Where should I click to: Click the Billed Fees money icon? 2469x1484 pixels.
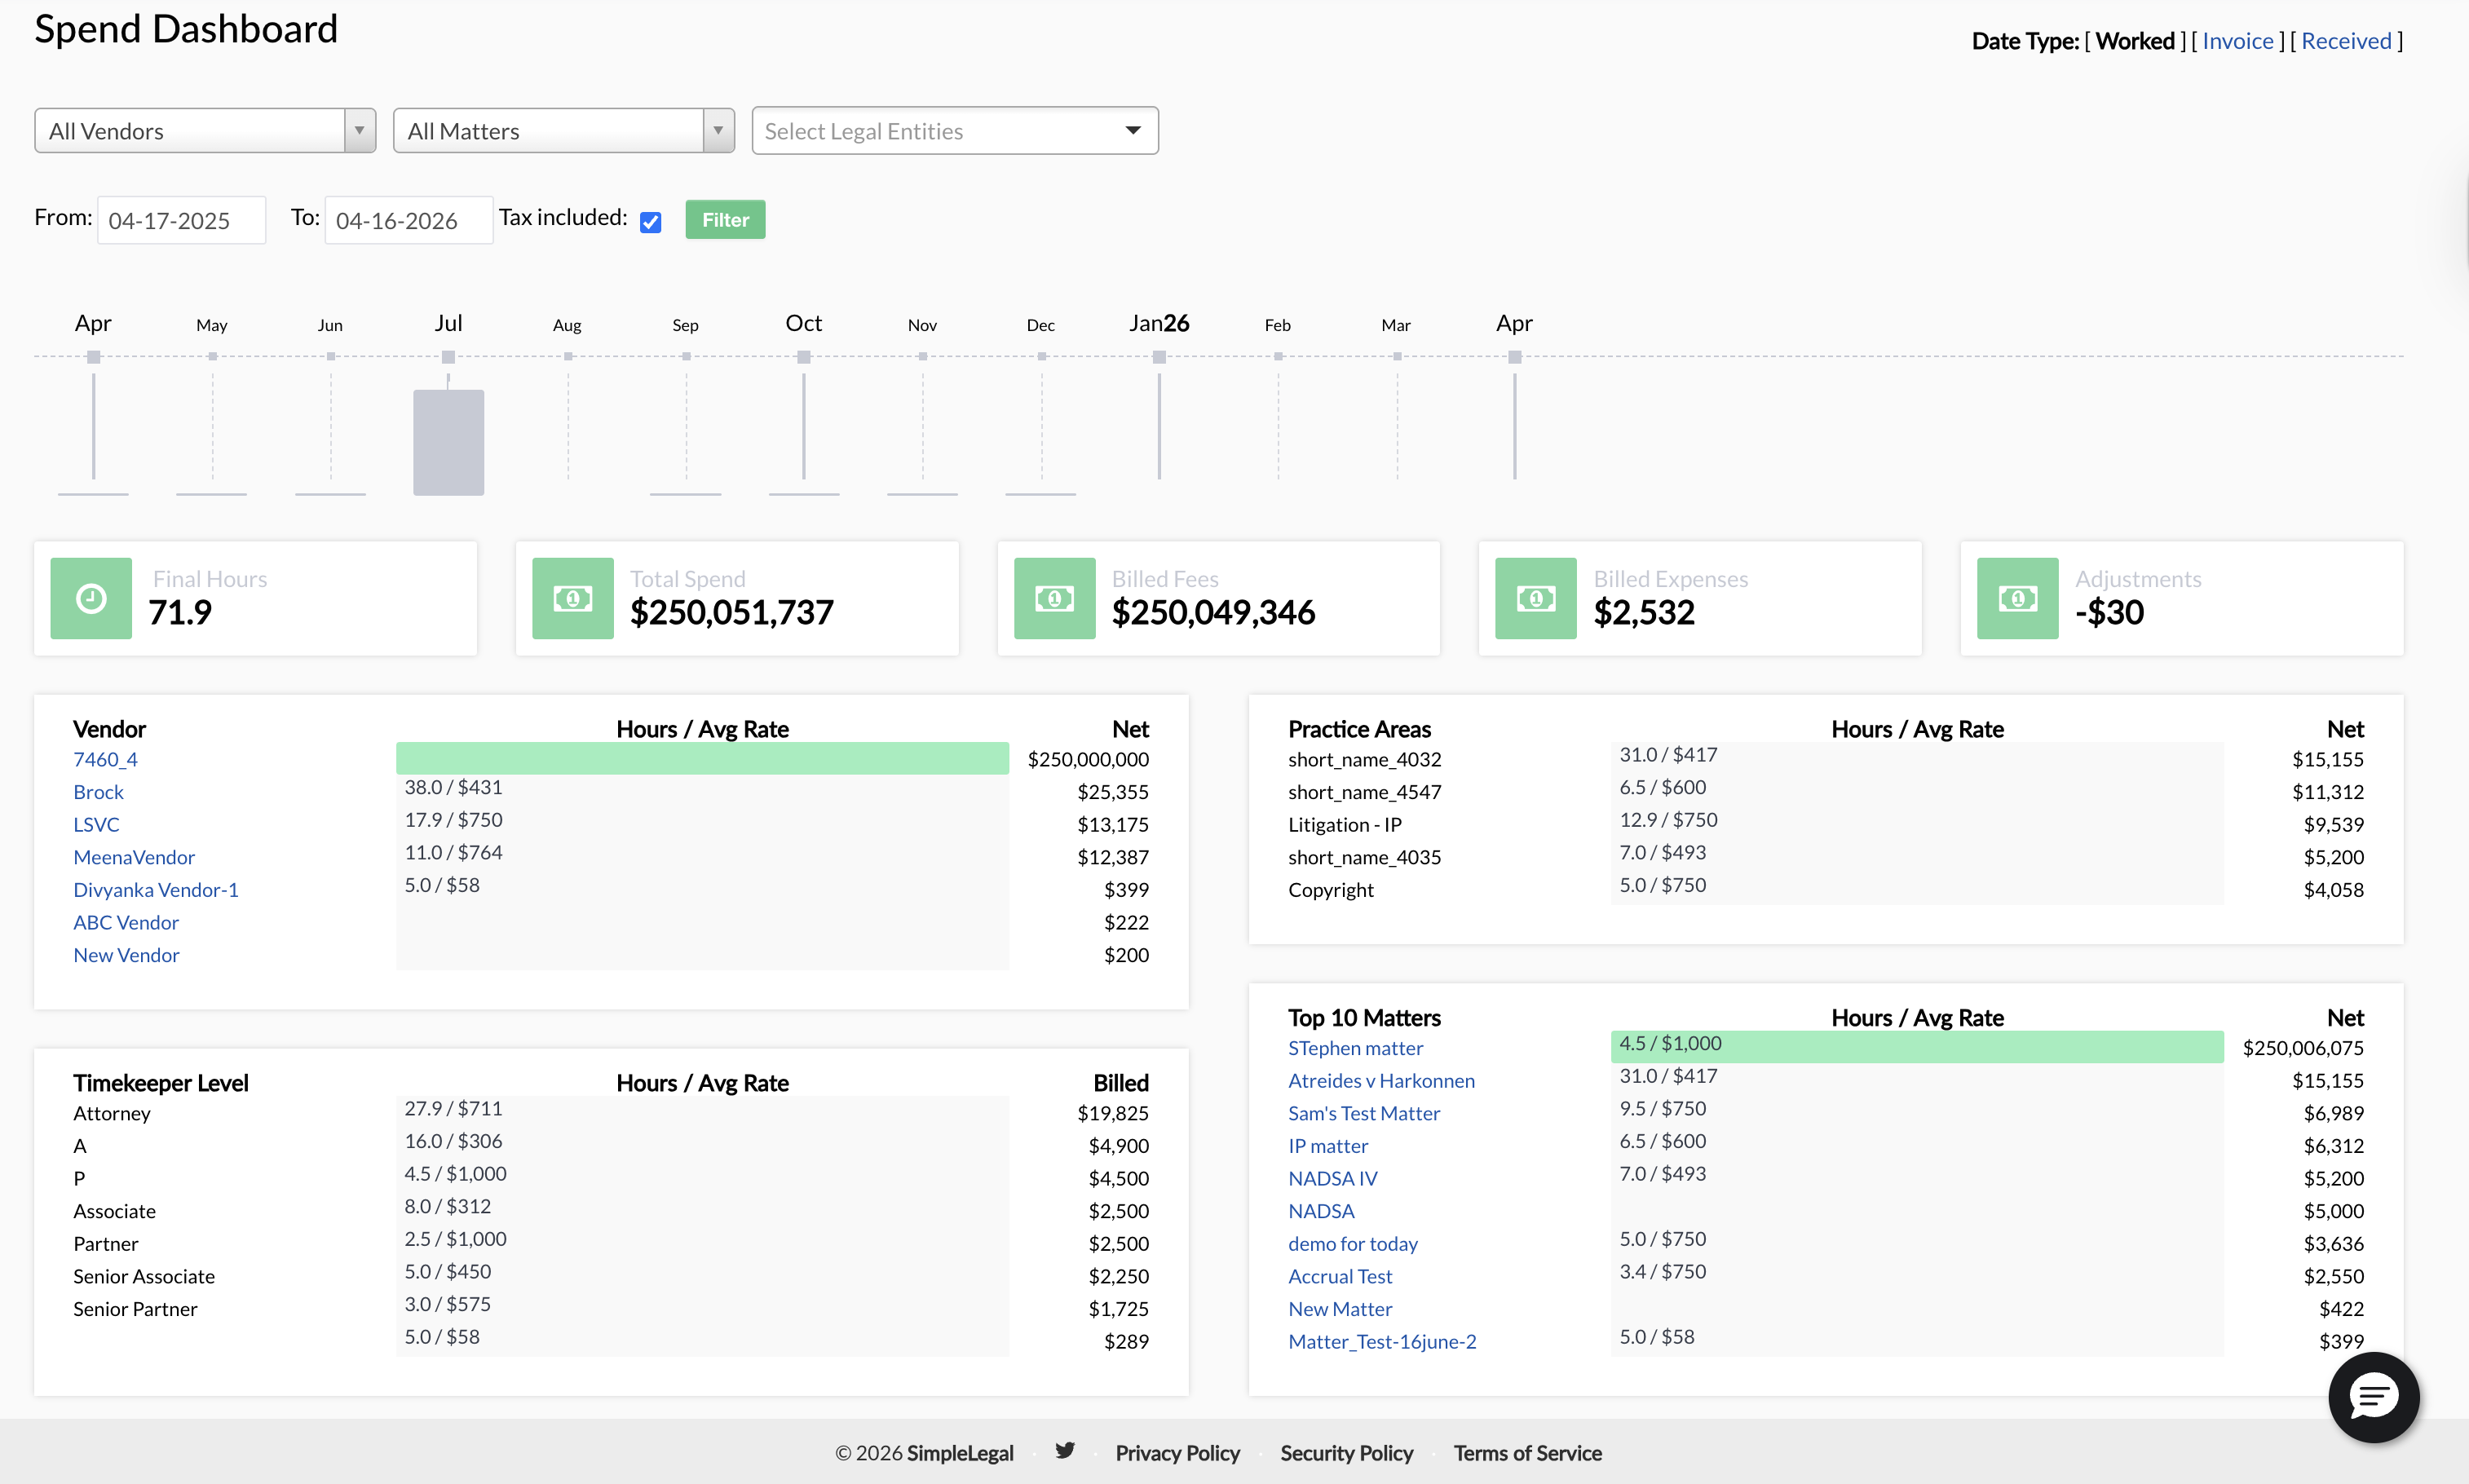(1054, 598)
